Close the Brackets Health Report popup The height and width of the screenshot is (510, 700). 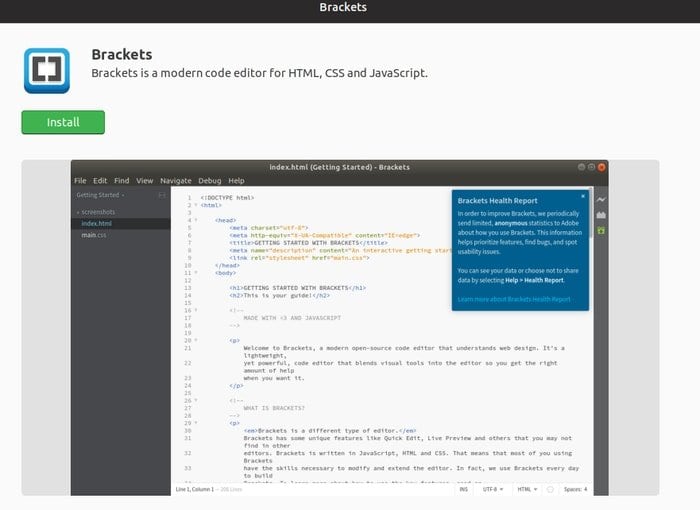coord(583,196)
